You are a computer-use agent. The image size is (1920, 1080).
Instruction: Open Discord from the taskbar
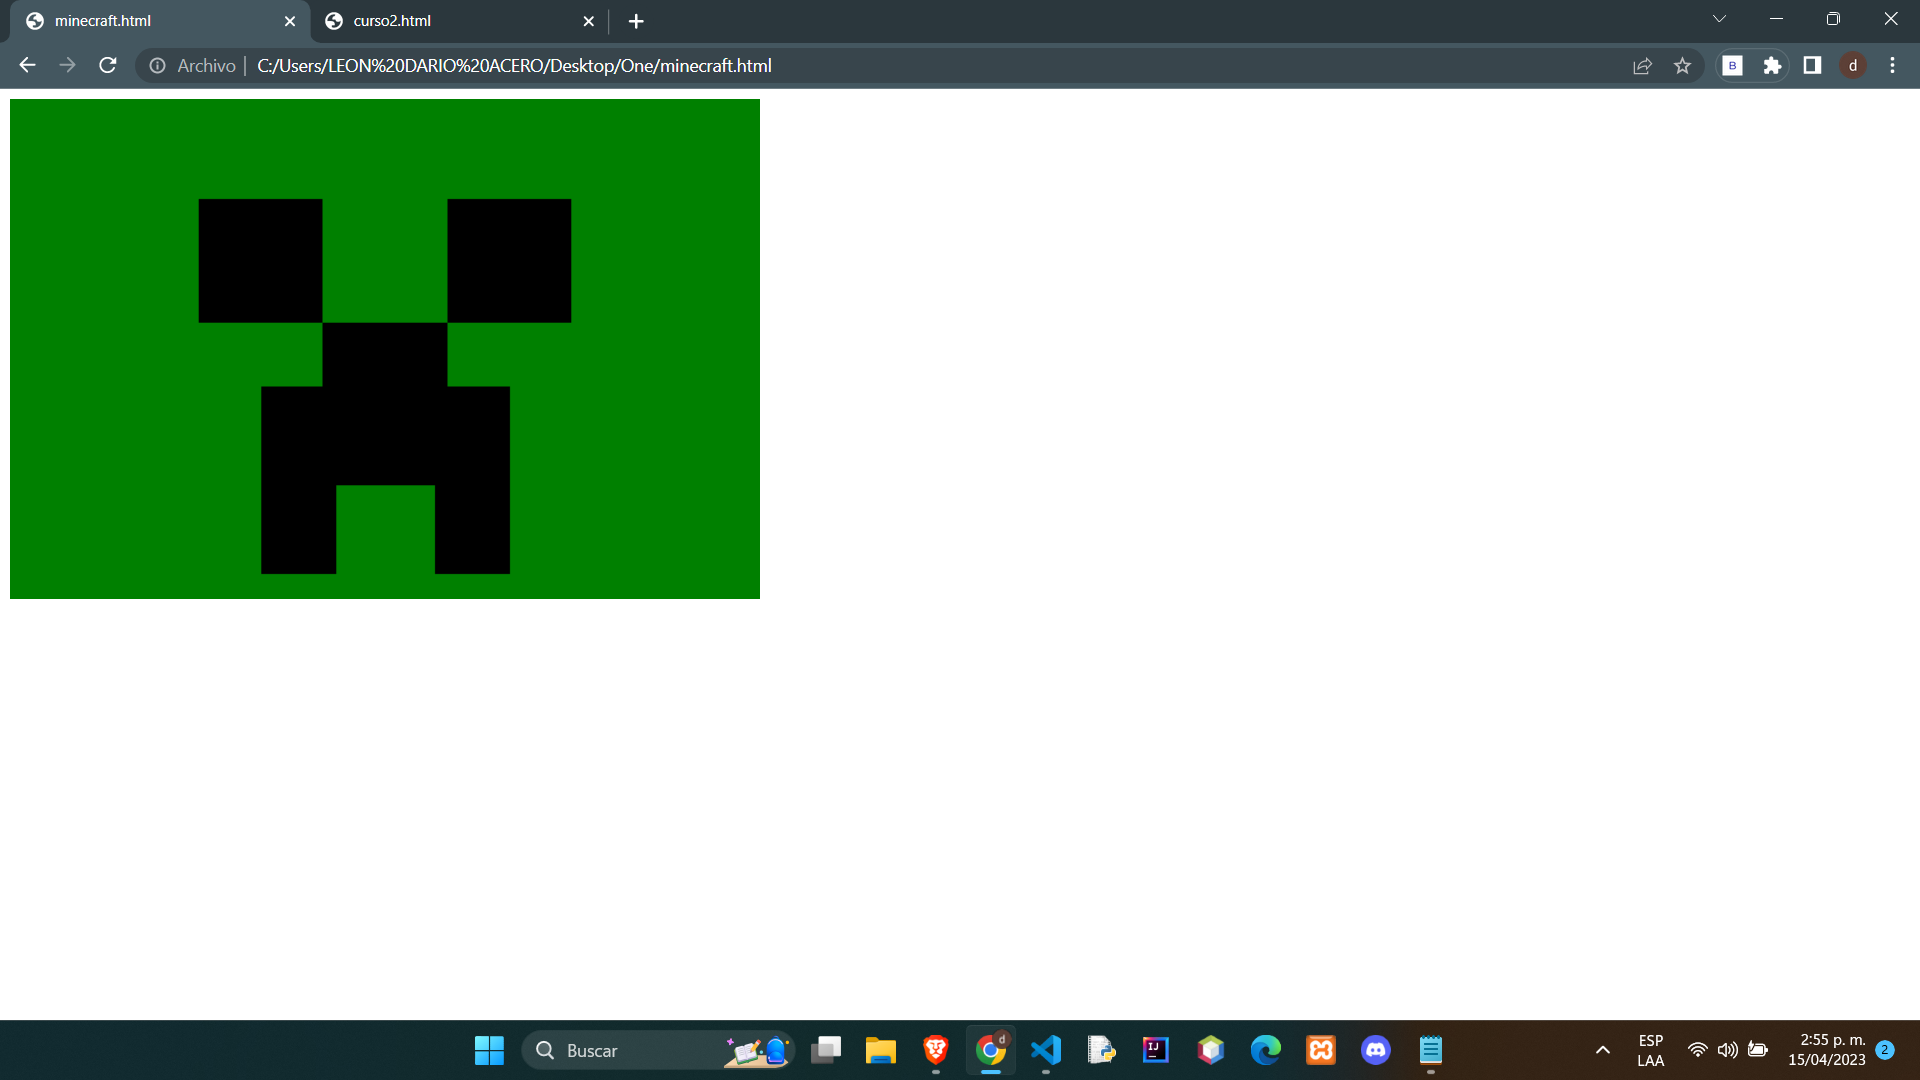coord(1375,1050)
